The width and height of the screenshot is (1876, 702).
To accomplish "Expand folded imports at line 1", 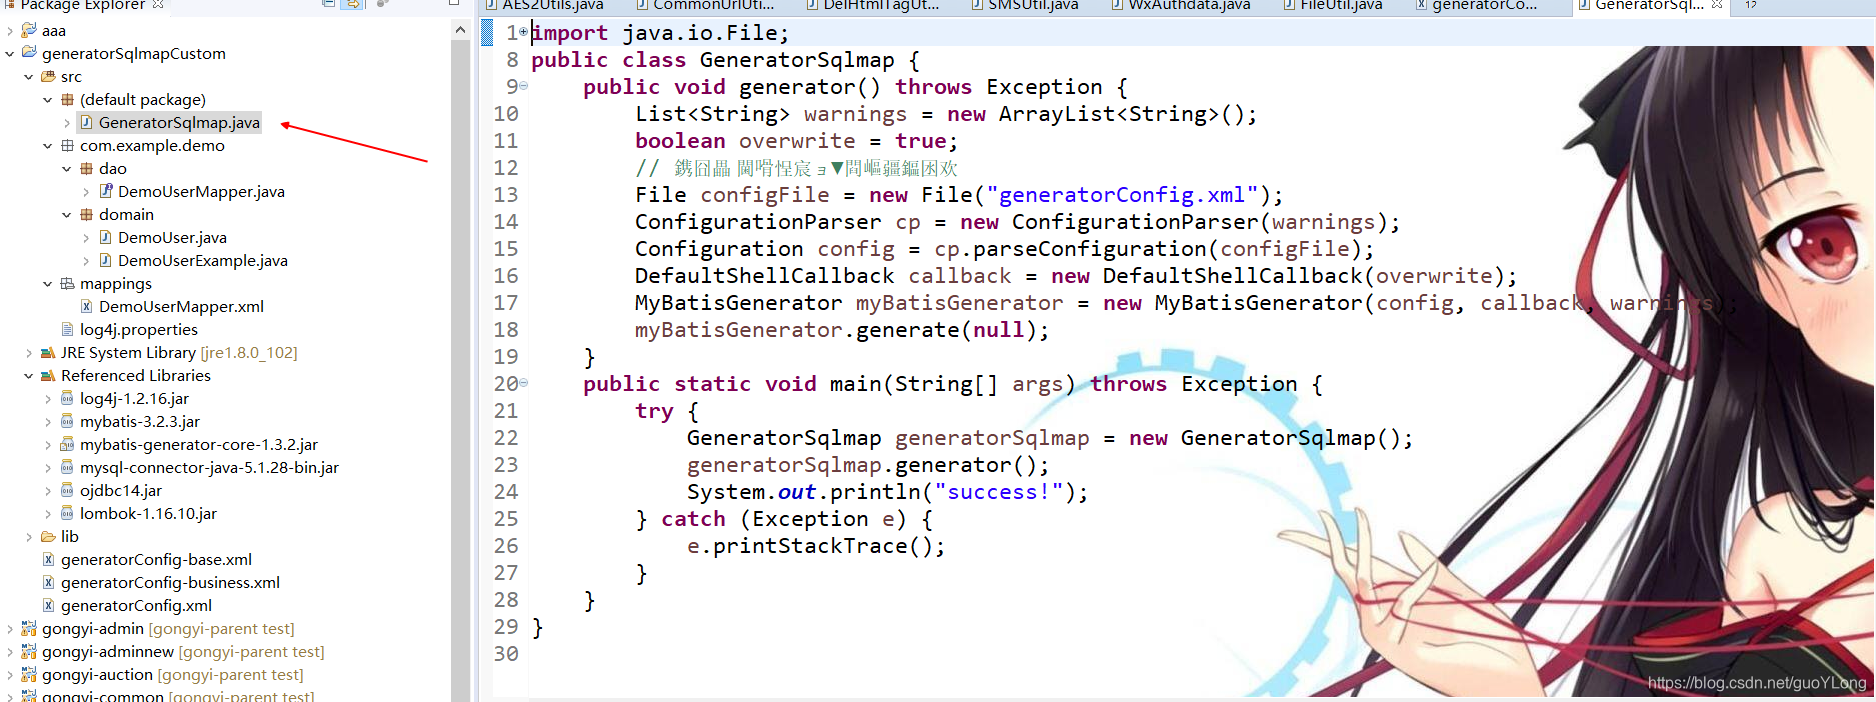I will click(523, 32).
